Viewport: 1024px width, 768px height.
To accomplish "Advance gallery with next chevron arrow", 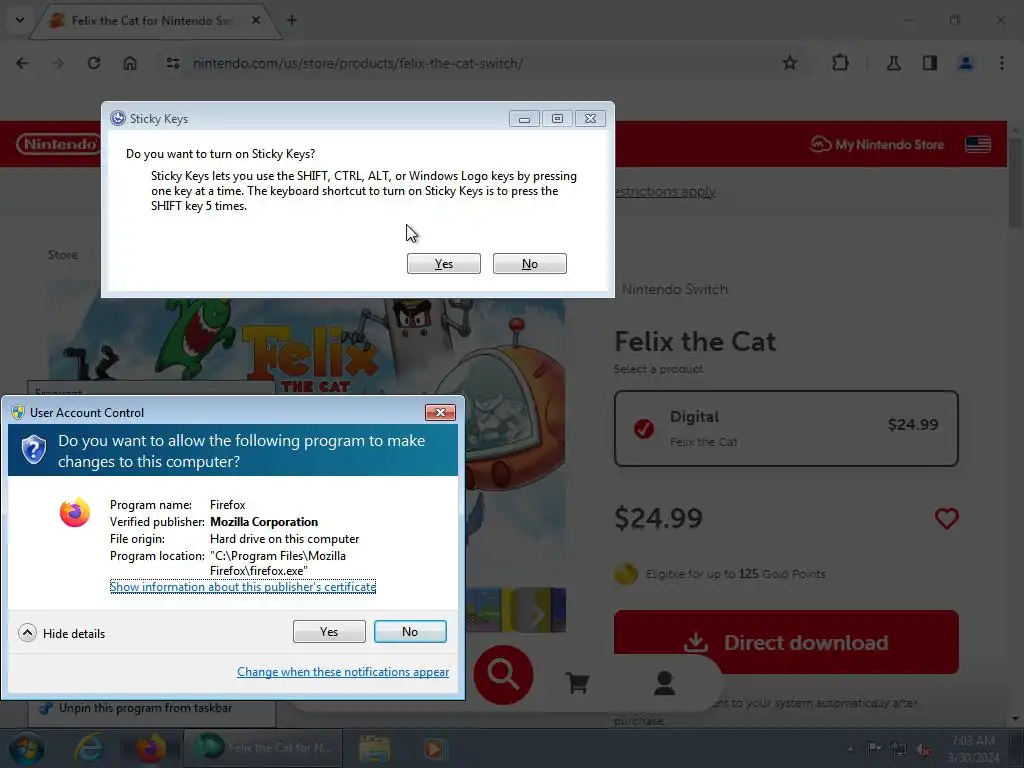I will click(x=537, y=614).
